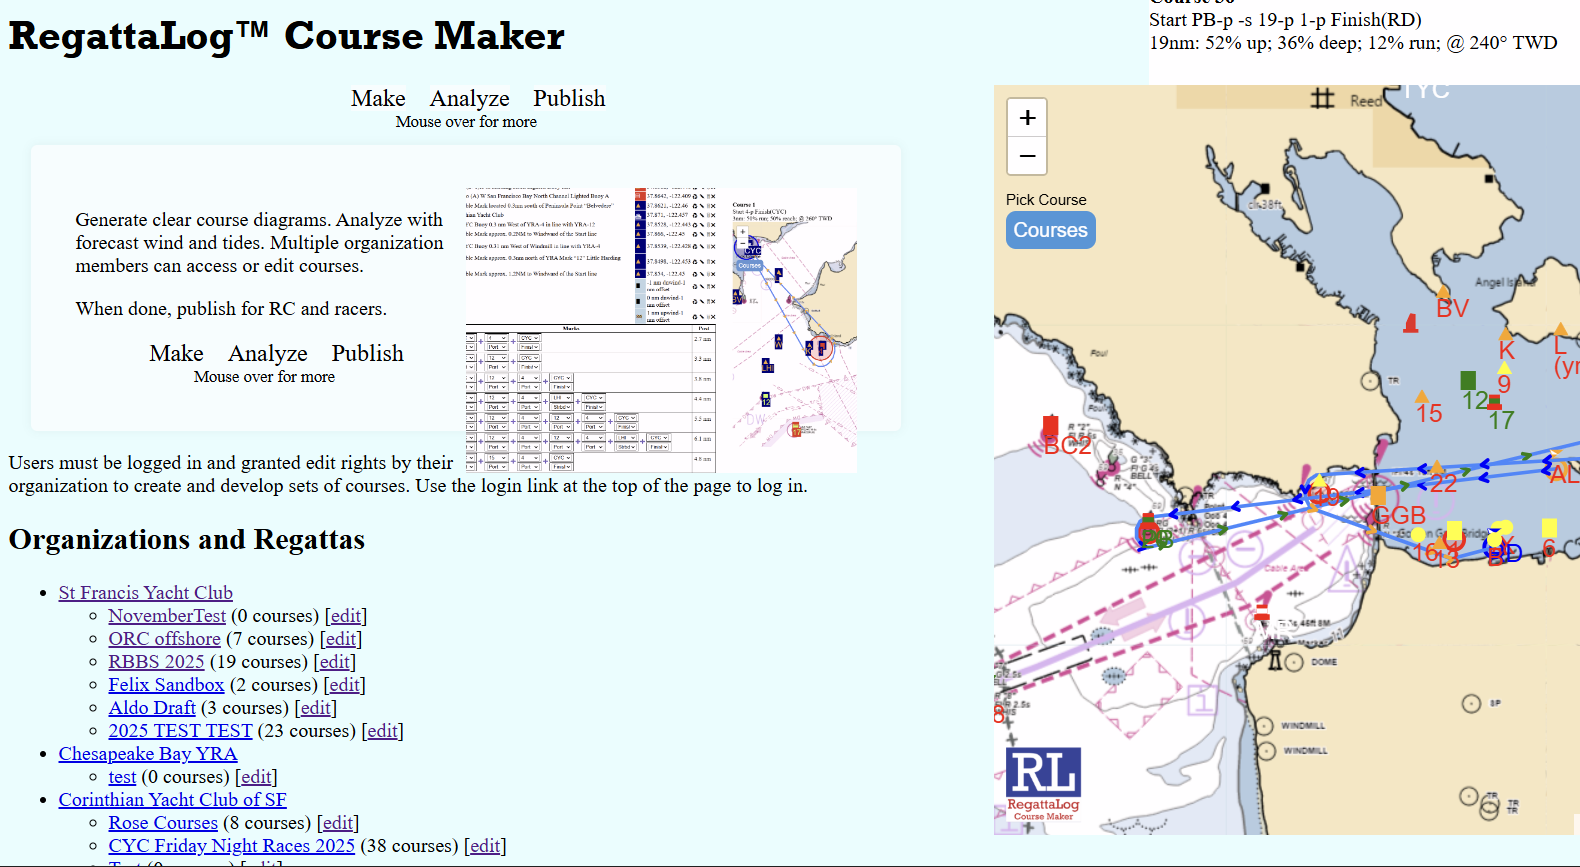Open the Aldo Draft regatta
This screenshot has width=1580, height=867.
click(153, 708)
